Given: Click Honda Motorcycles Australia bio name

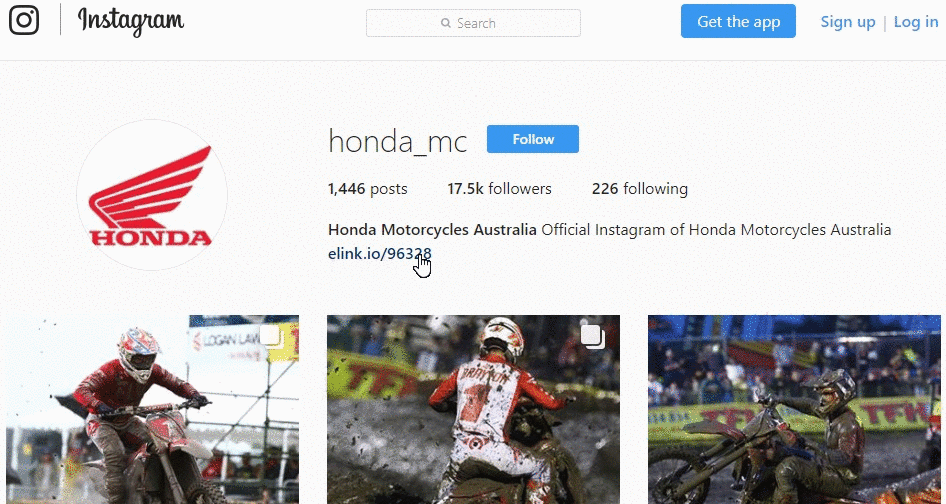Looking at the screenshot, I should tap(432, 230).
